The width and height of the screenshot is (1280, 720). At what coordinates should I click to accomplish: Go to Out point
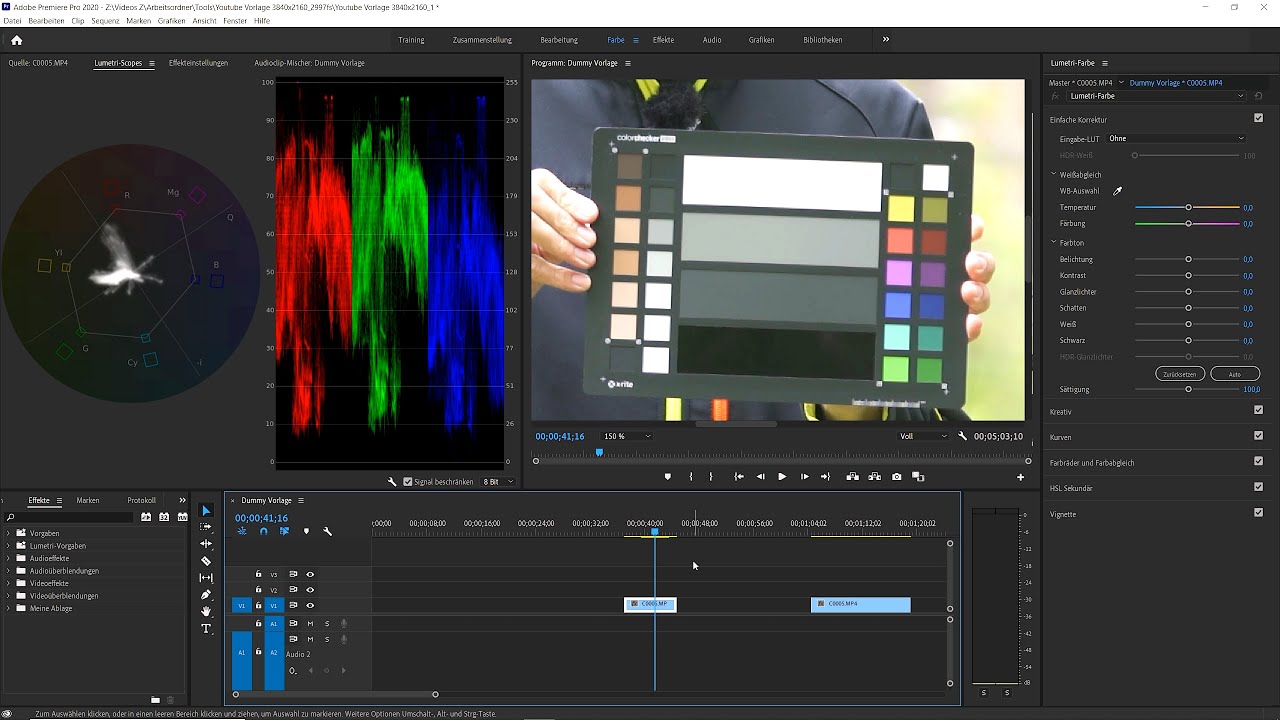click(825, 477)
